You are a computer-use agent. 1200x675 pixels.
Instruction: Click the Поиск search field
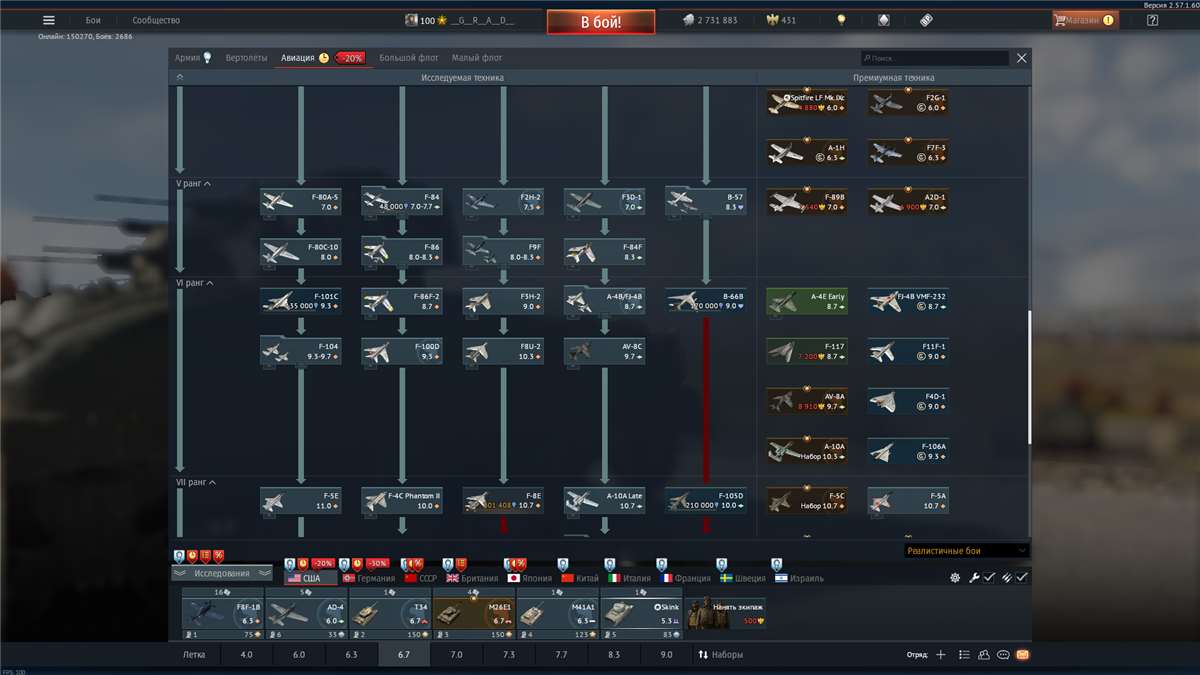pos(935,59)
